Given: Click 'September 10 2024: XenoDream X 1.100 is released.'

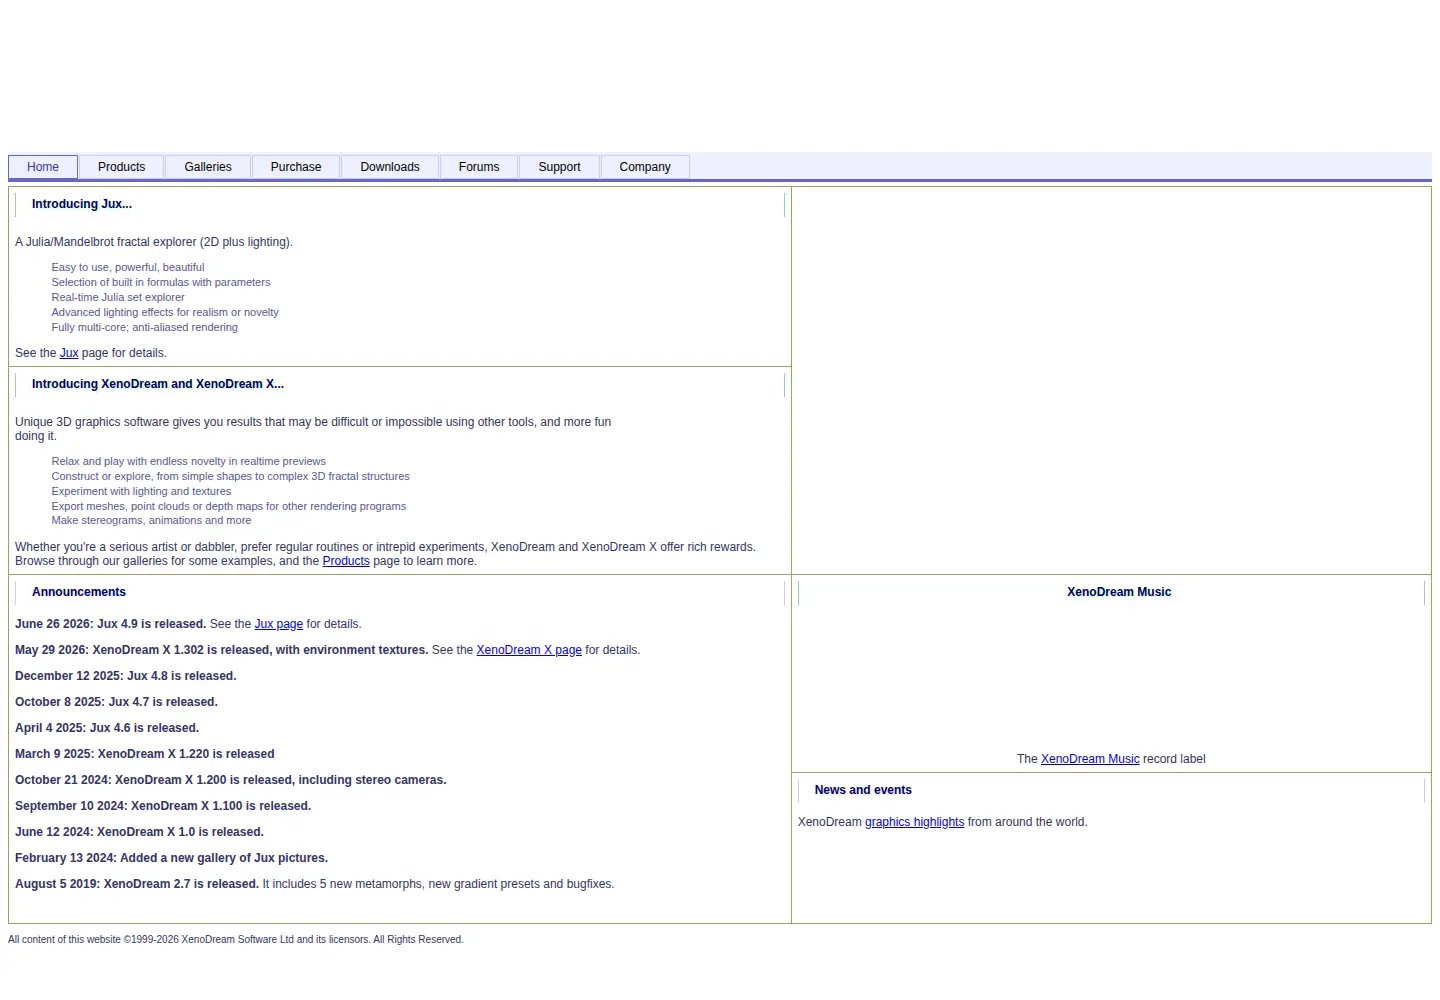Looking at the screenshot, I should coord(163,806).
